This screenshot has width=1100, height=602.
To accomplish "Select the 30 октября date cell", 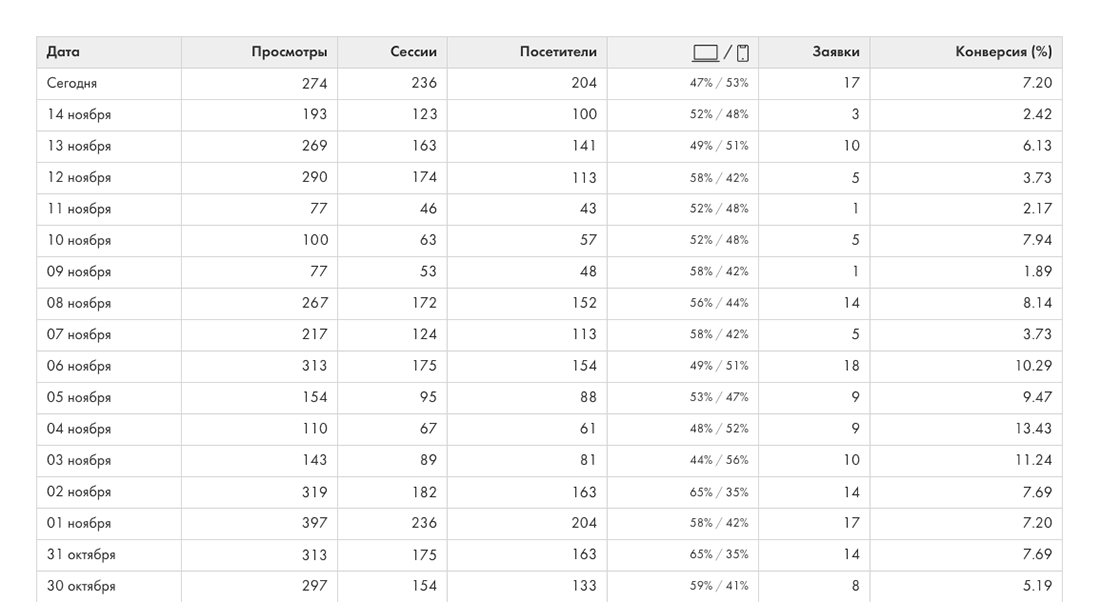I will (81, 586).
